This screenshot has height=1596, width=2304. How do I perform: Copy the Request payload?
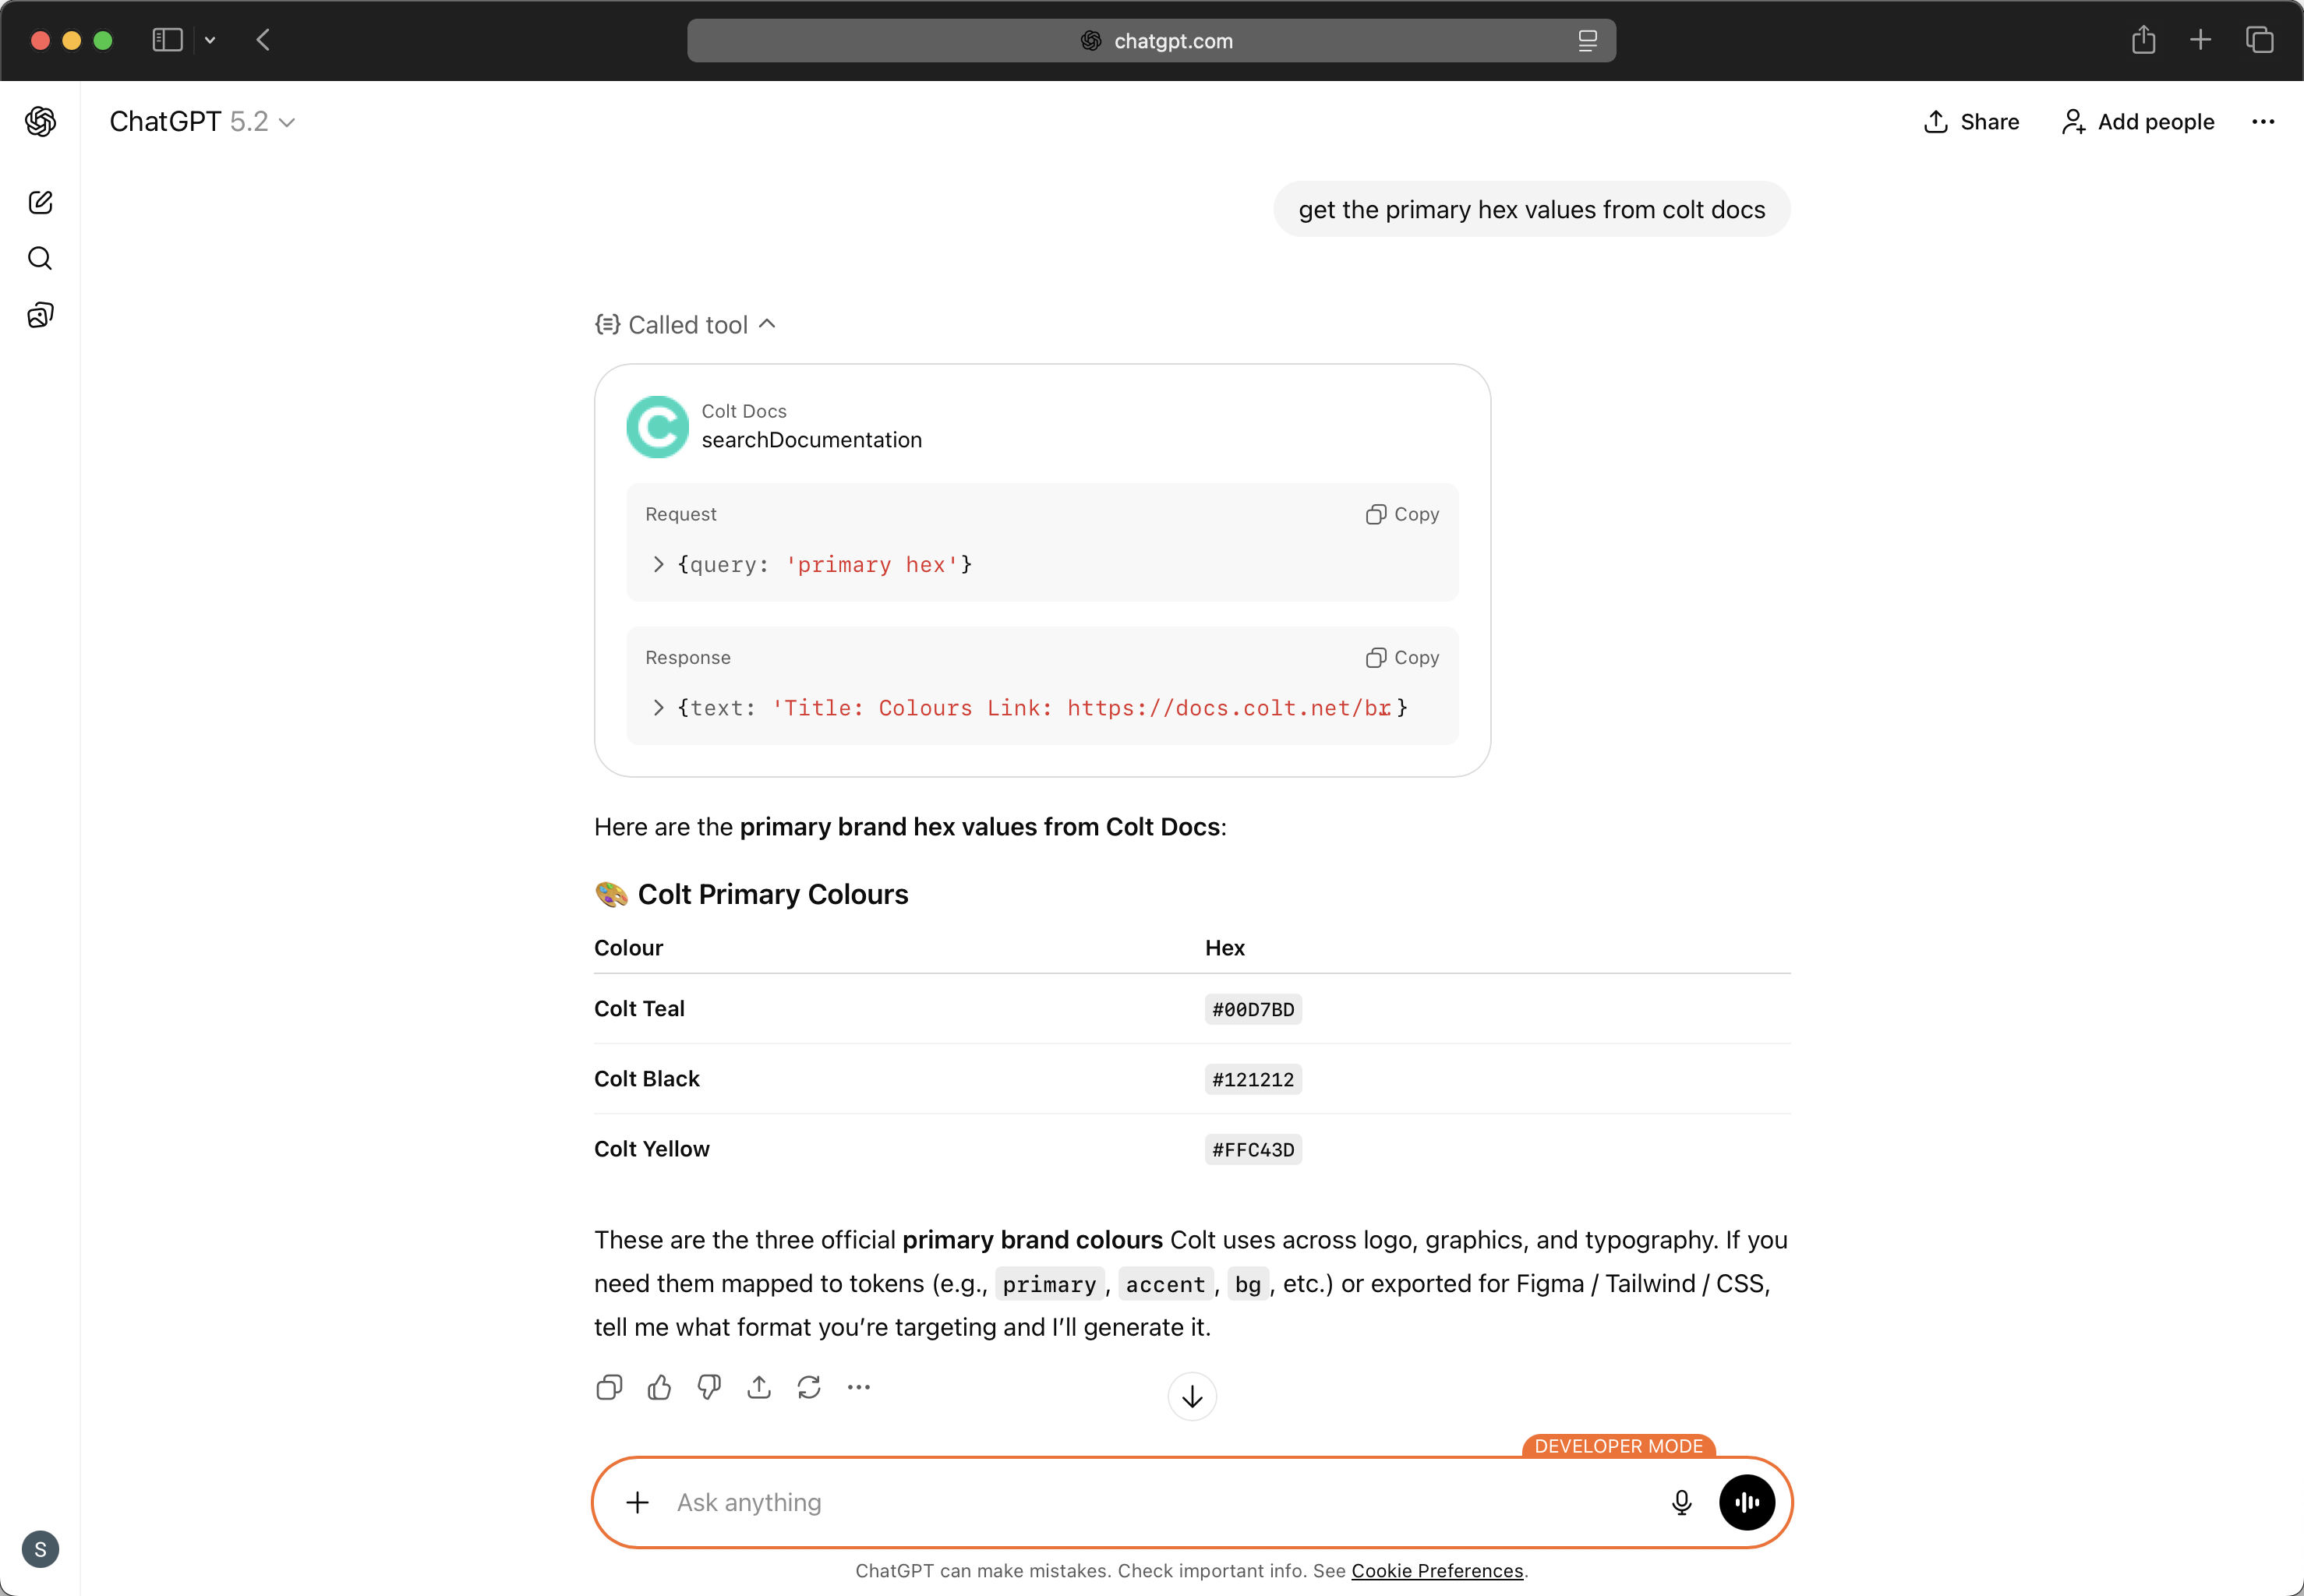point(1402,514)
